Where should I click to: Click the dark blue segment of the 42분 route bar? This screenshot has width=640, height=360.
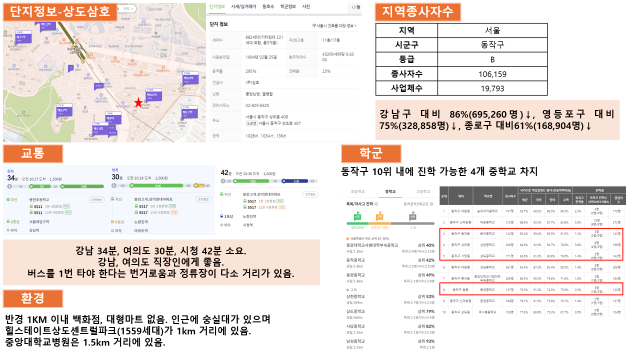(295, 181)
